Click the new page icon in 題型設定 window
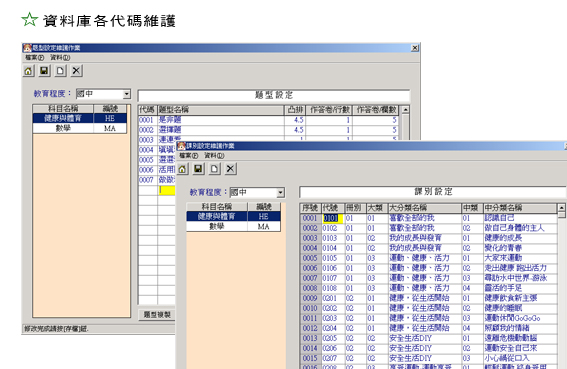This screenshot has width=567, height=369. click(60, 71)
